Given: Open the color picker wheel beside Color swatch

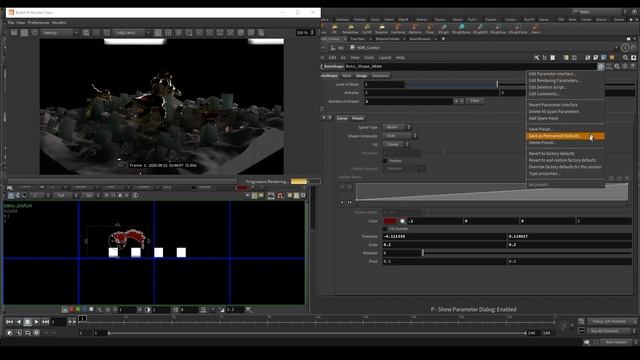Looking at the screenshot, I should click(x=402, y=221).
